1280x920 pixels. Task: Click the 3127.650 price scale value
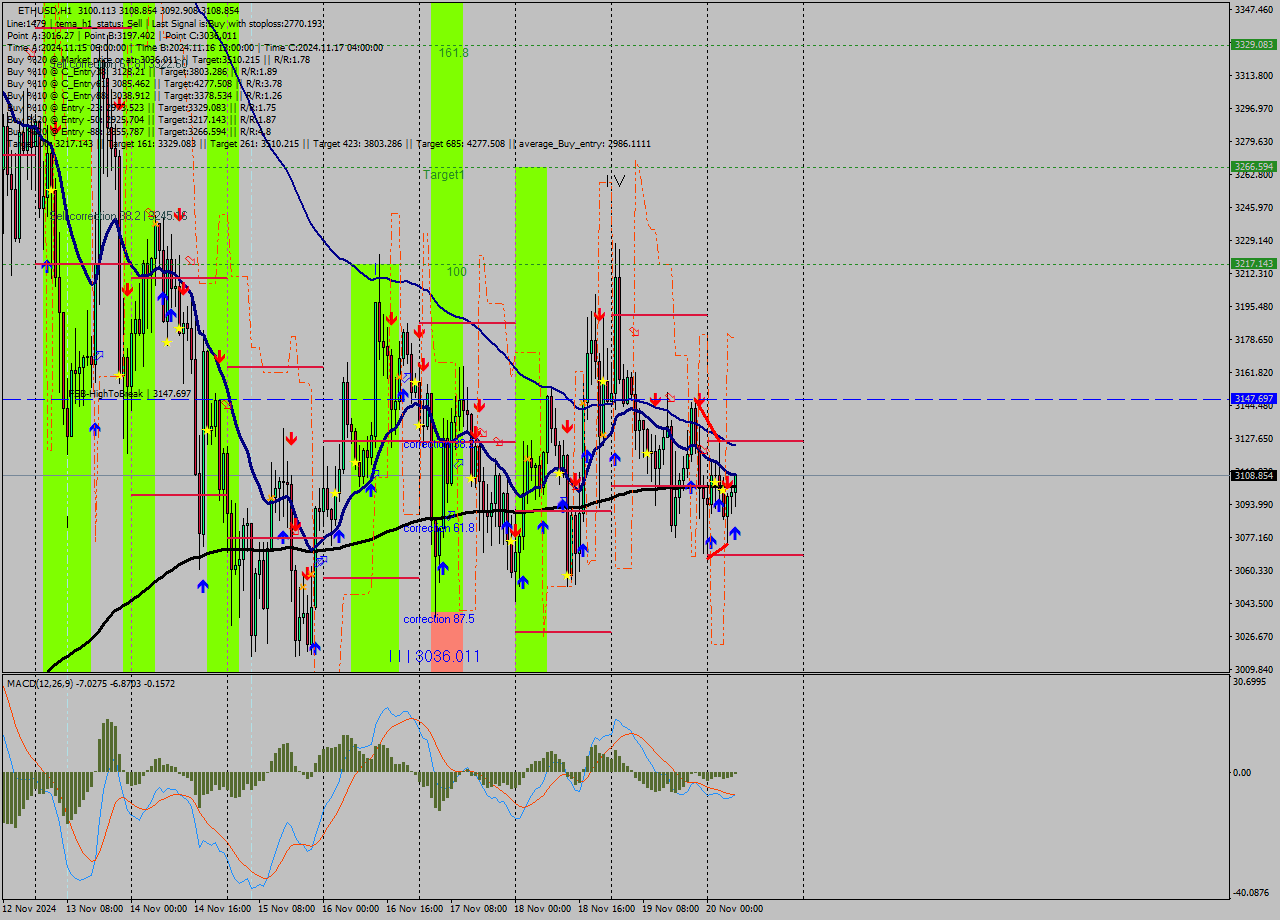(1254, 438)
